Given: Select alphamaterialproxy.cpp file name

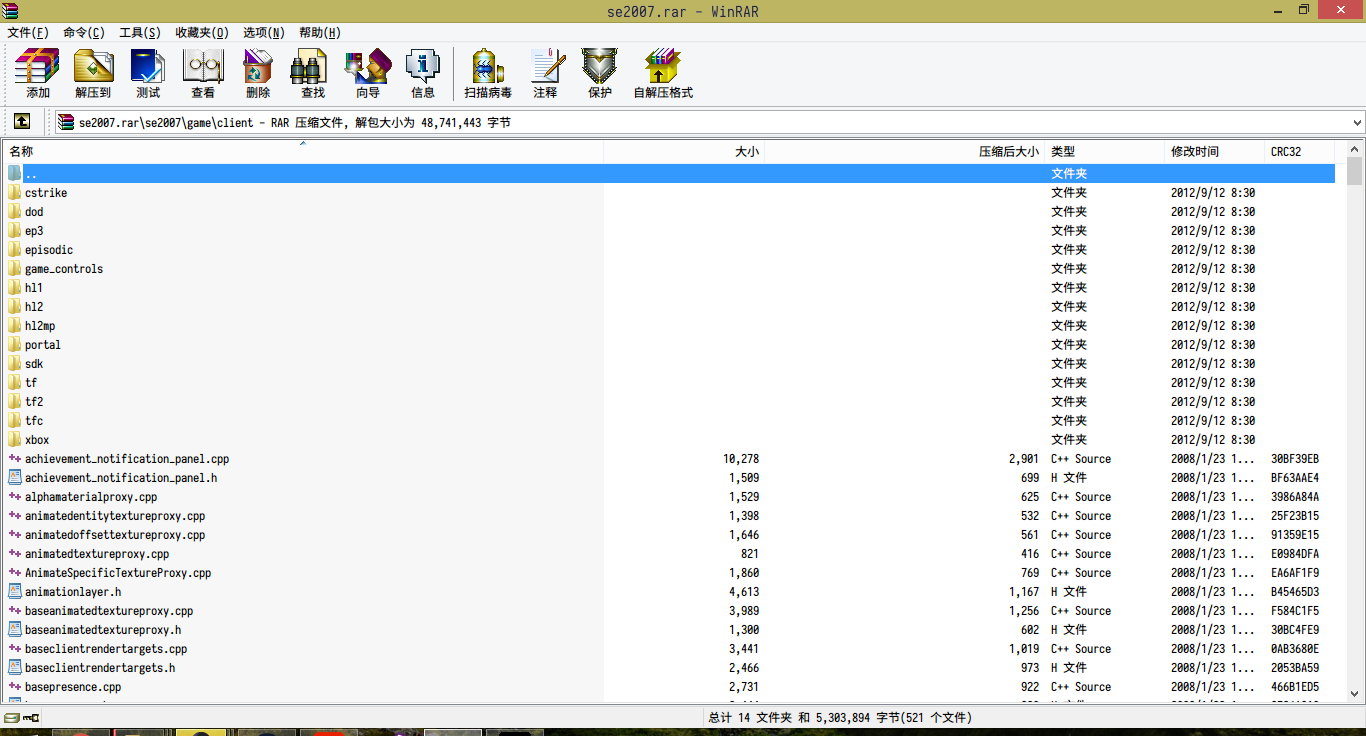Looking at the screenshot, I should (x=91, y=497).
